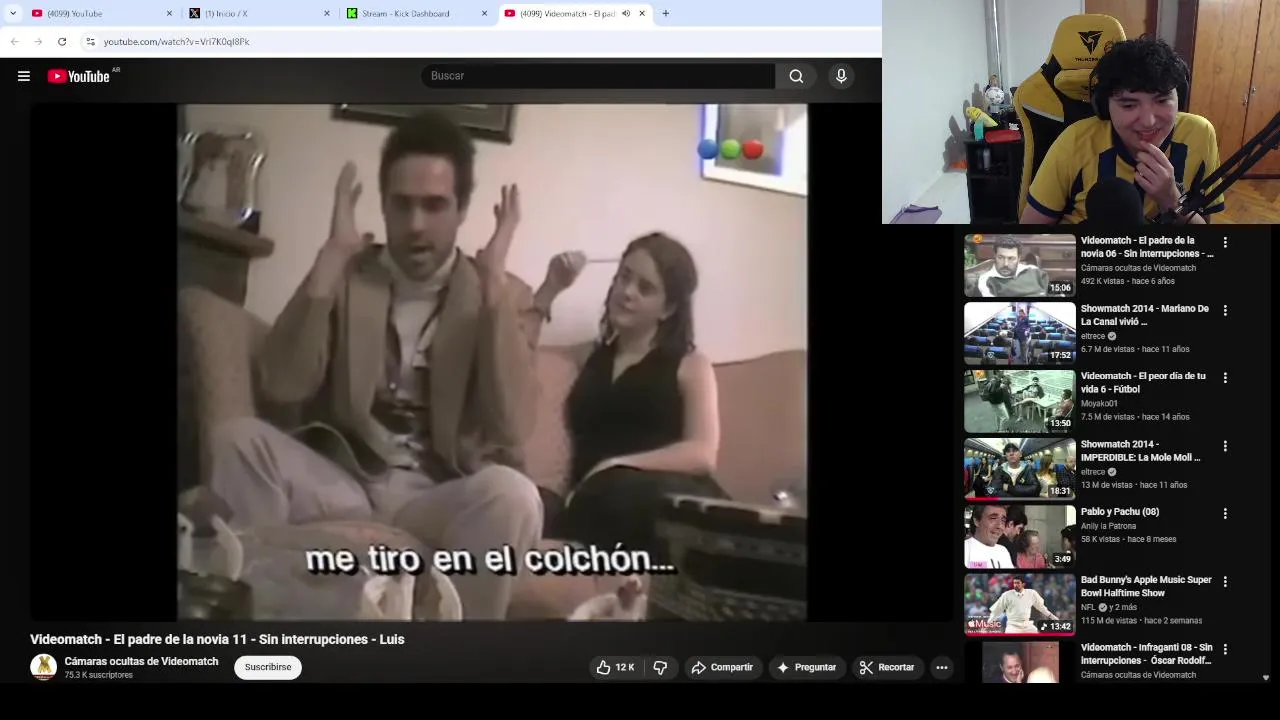
Task: Open the Bad Bunny Super Bowl Halftime thumbnail
Action: click(x=1019, y=605)
